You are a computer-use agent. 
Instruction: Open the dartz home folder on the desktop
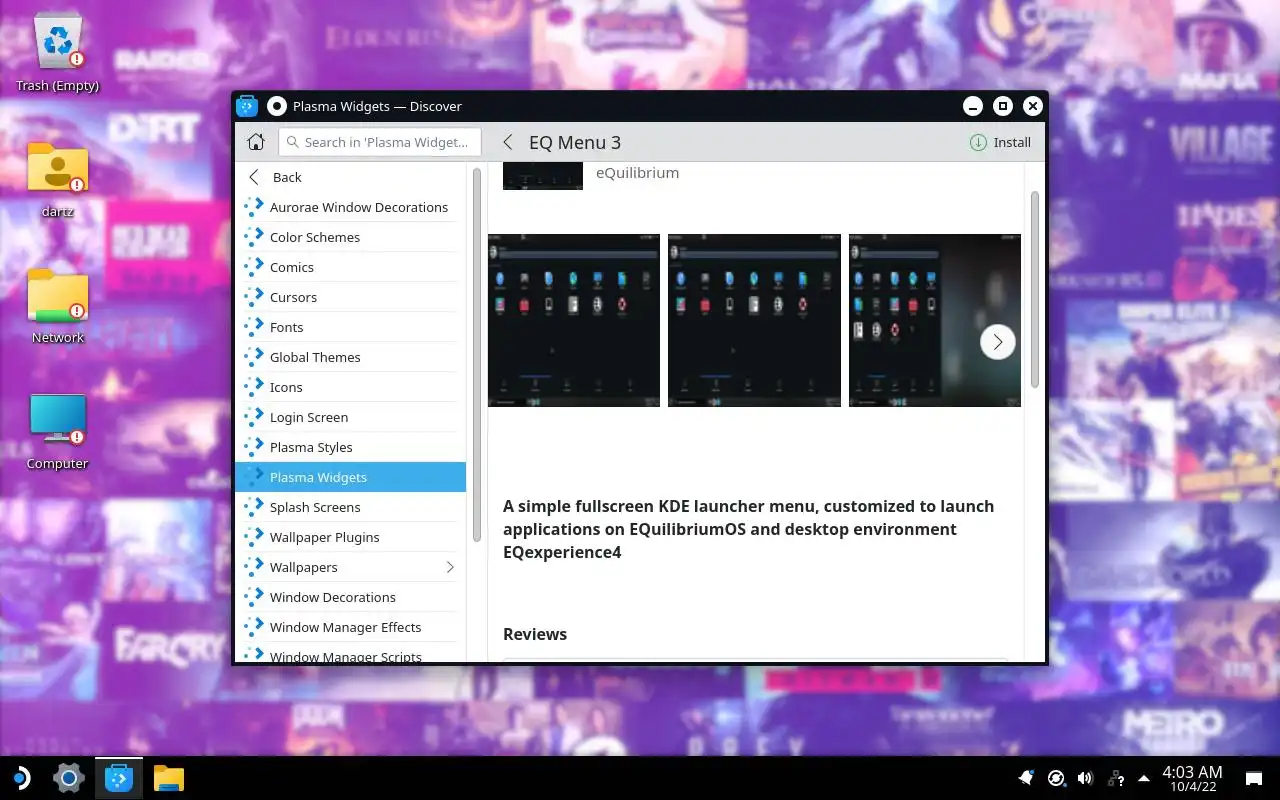click(58, 179)
